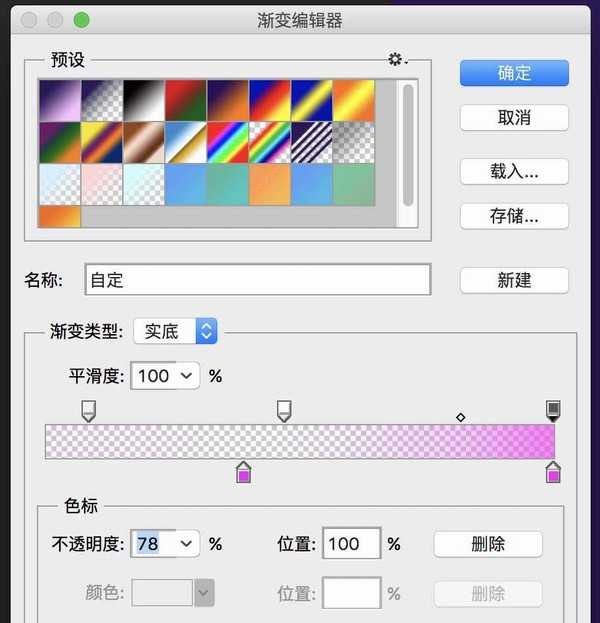
Task: Click the gradient preview bar
Action: click(x=300, y=441)
